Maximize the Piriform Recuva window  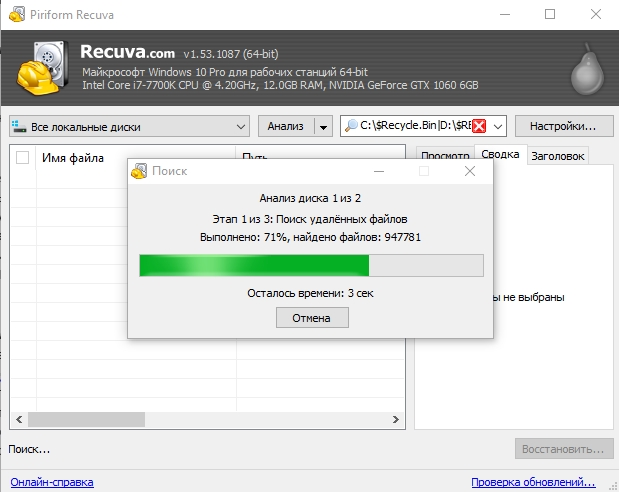click(550, 15)
